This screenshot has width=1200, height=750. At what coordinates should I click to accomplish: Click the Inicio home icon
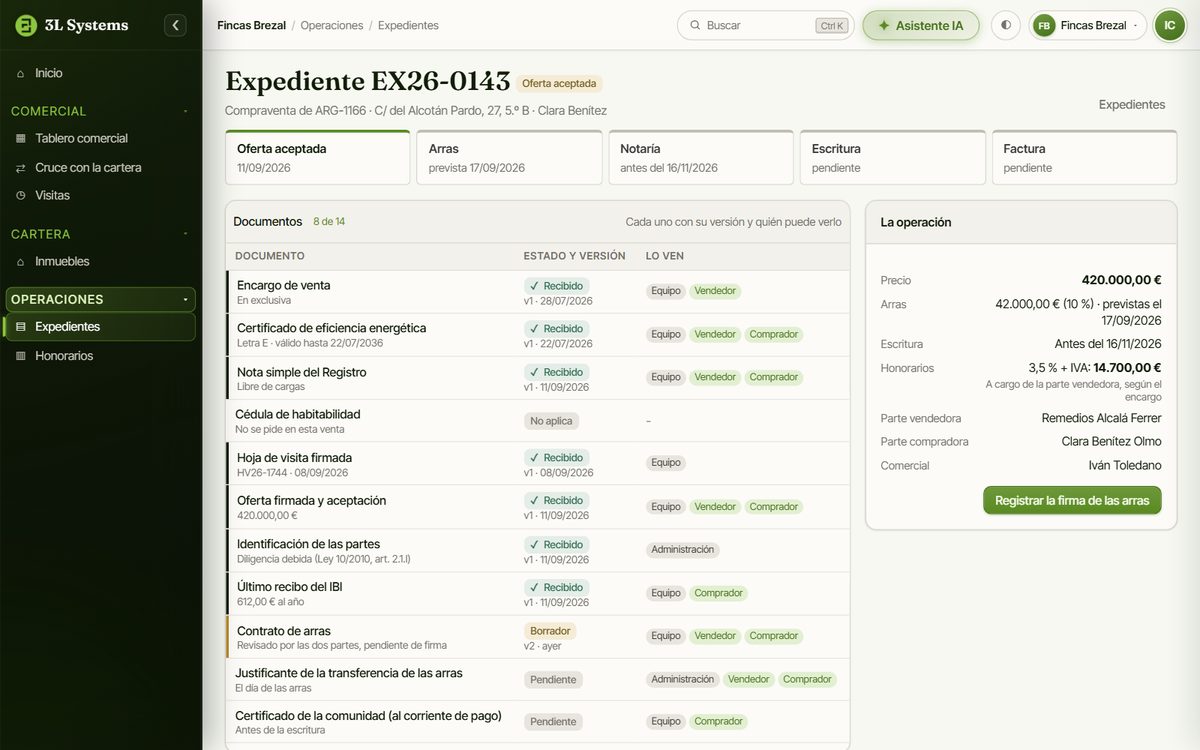tap(21, 73)
